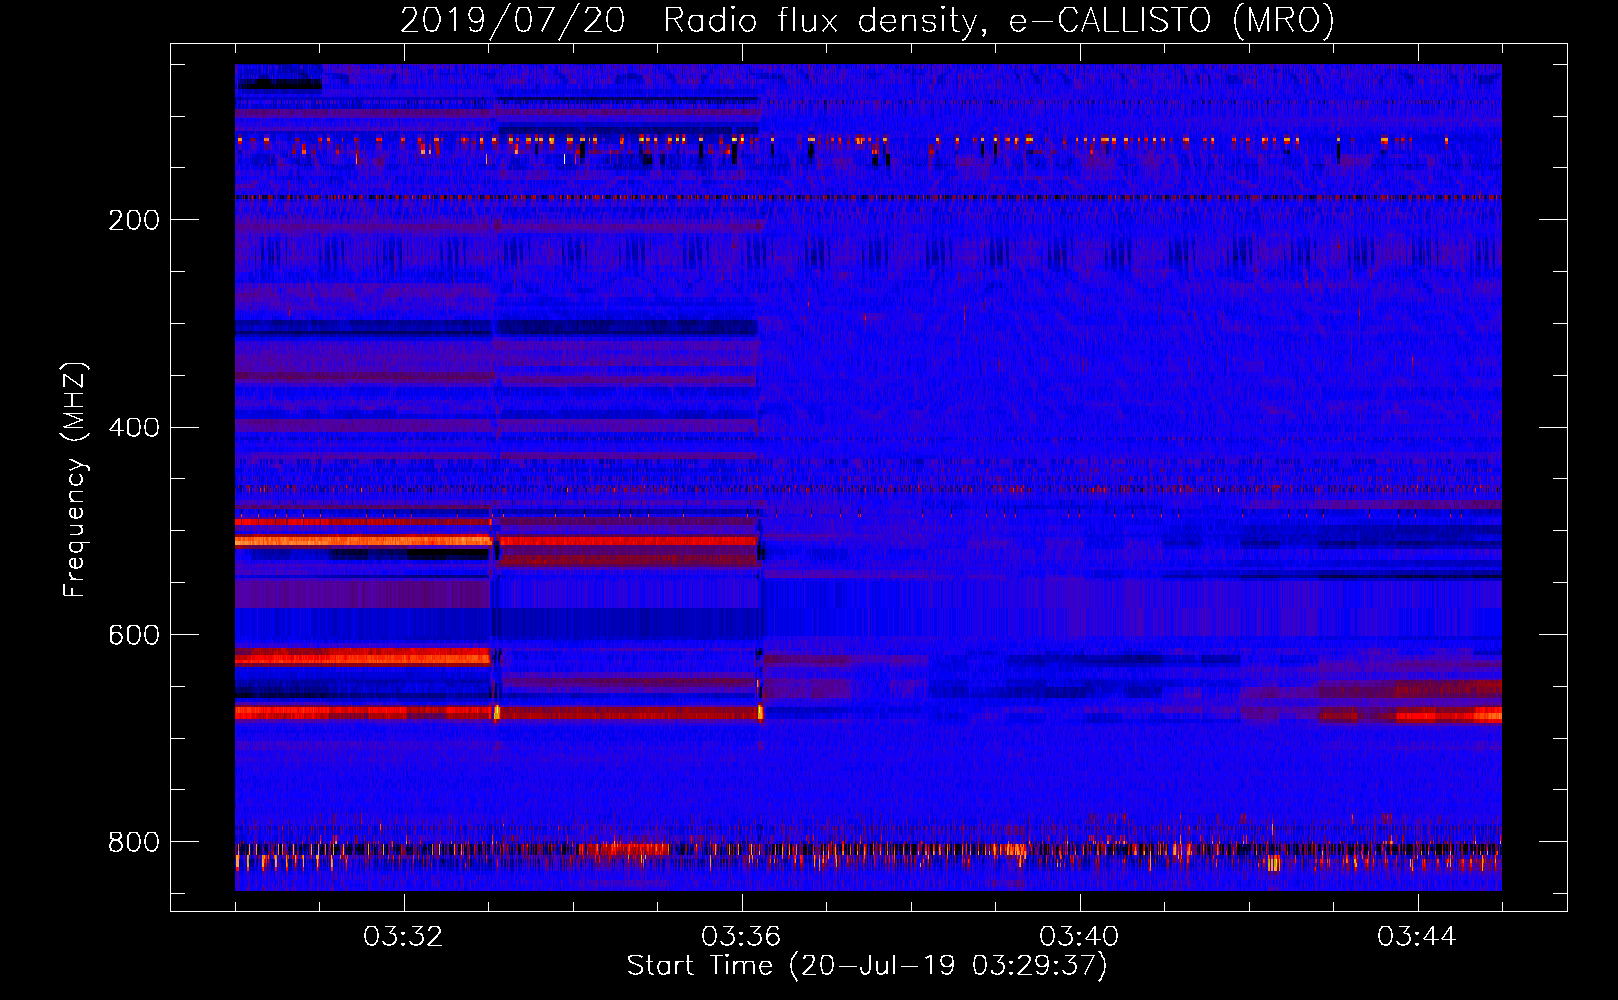The width and height of the screenshot is (1618, 1000).
Task: Click the 400 frequency tick label
Action: tap(134, 428)
